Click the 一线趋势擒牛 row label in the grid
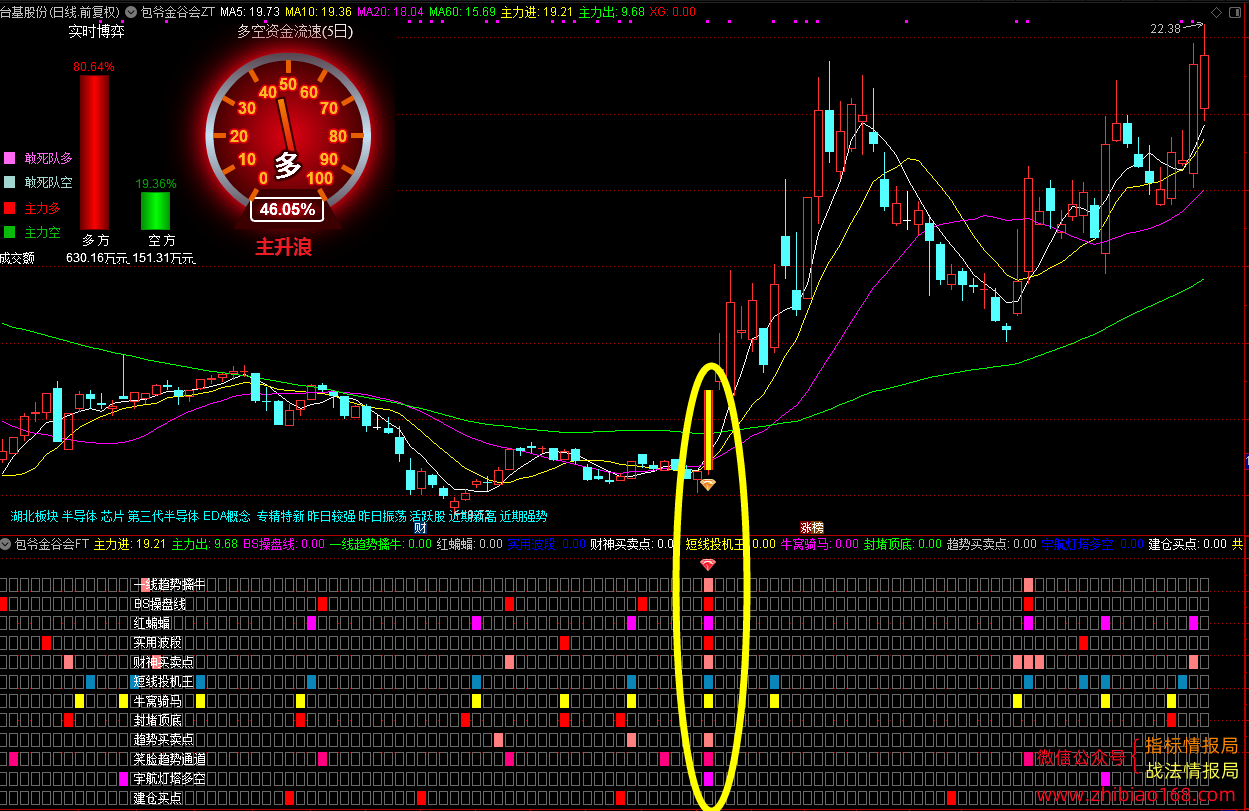Viewport: 1249px width, 811px height. tap(169, 584)
